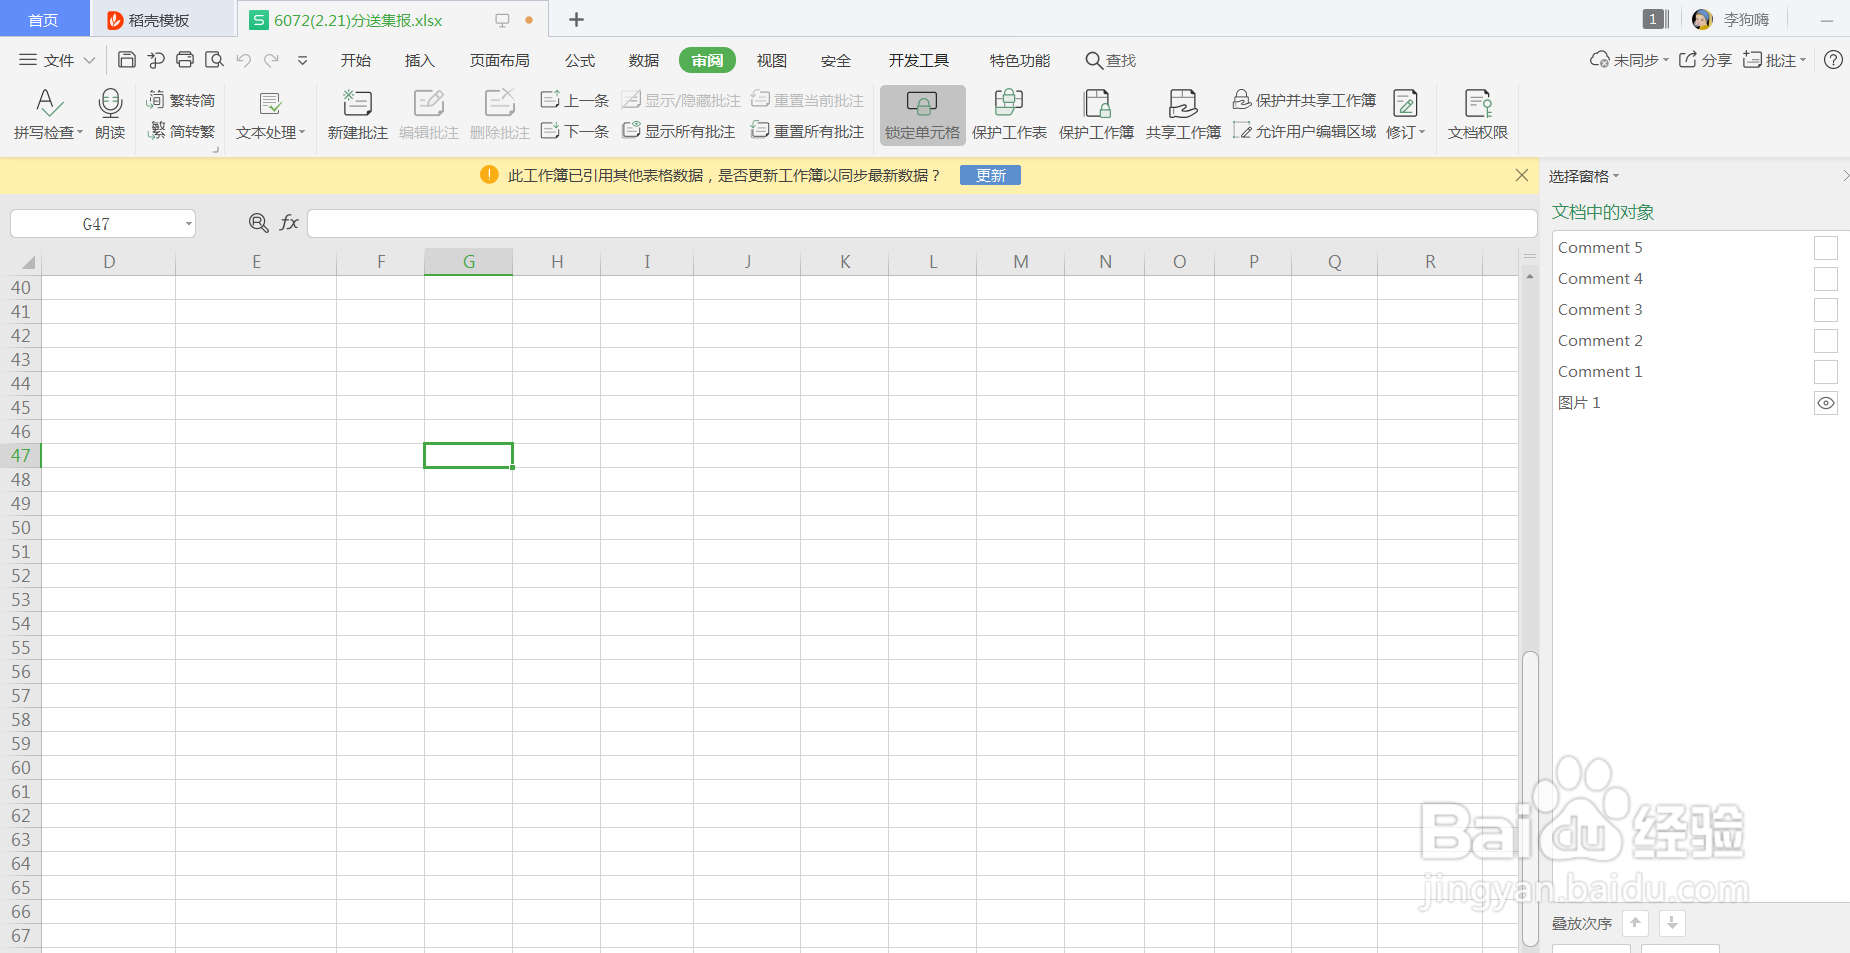Image resolution: width=1850 pixels, height=953 pixels.
Task: Toggle visibility of Comment 3
Action: coord(1825,310)
